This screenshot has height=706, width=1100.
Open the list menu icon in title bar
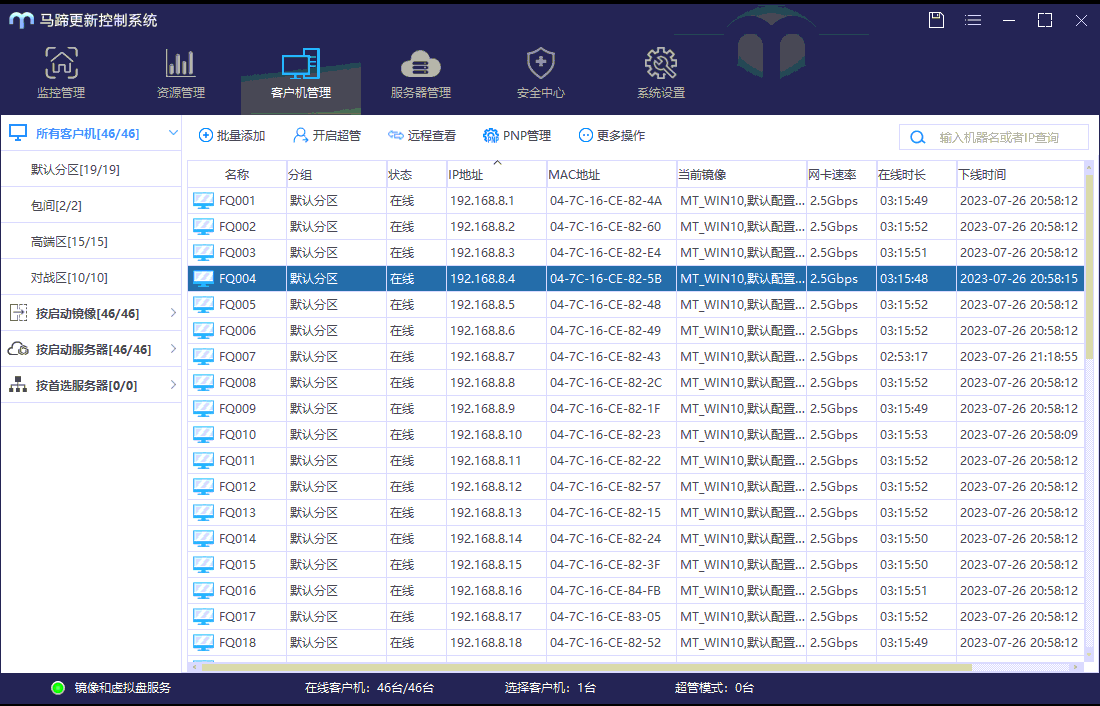[x=973, y=20]
